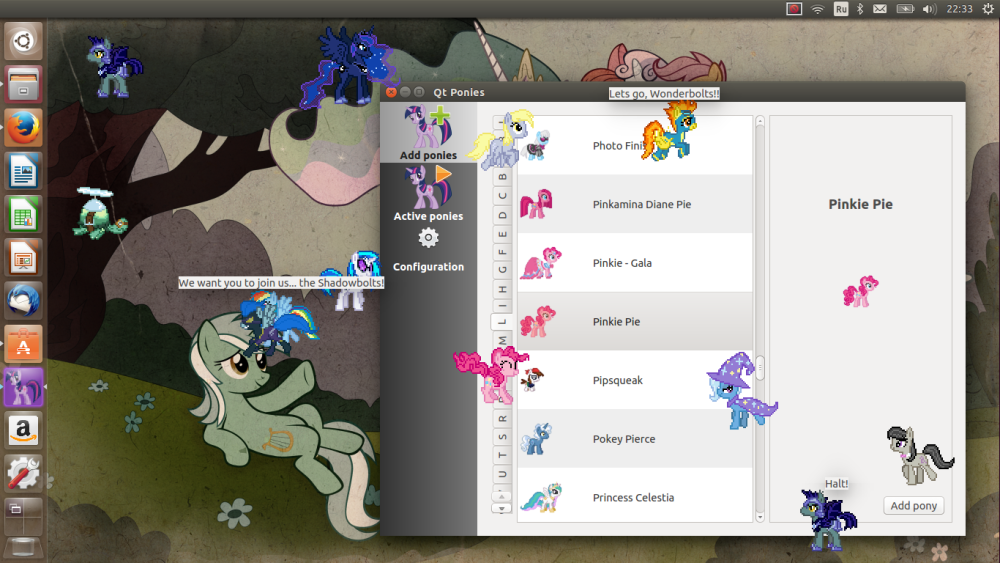1000x563 pixels.
Task: Launch Thunderbird mail from the launcher
Action: pos(24,301)
